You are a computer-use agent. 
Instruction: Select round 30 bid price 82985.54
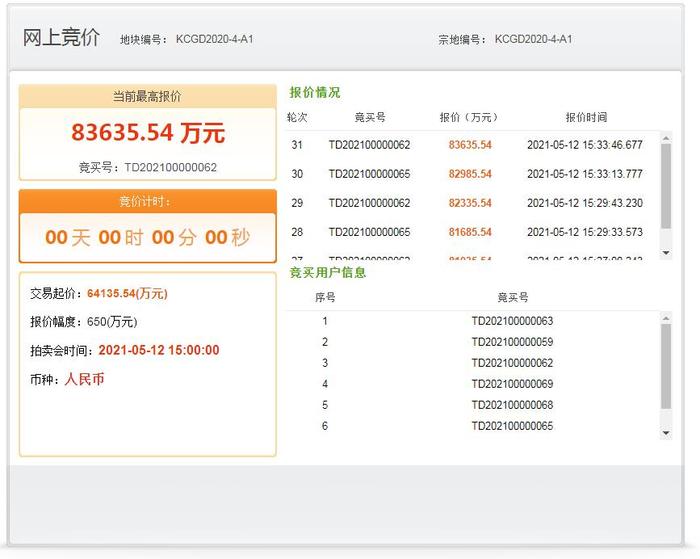point(470,174)
